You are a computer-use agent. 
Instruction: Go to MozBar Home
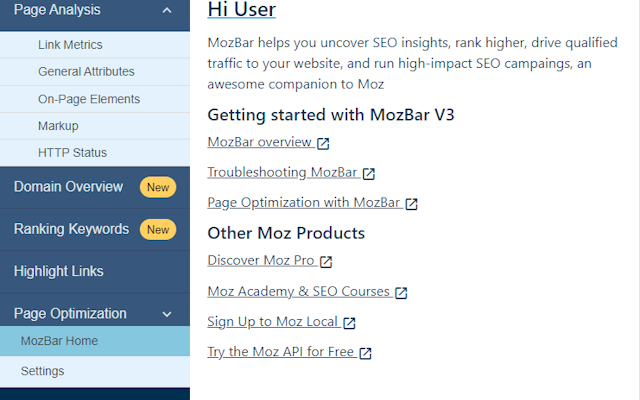coord(95,341)
